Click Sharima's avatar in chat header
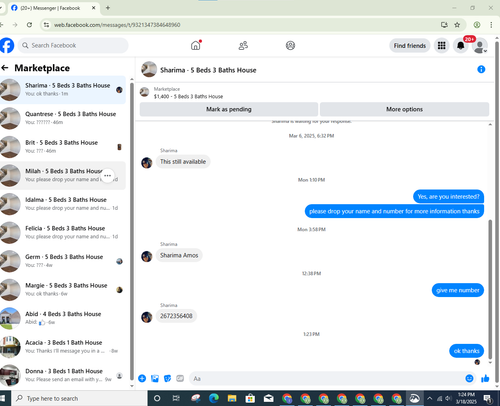The height and width of the screenshot is (406, 500). 149,69
